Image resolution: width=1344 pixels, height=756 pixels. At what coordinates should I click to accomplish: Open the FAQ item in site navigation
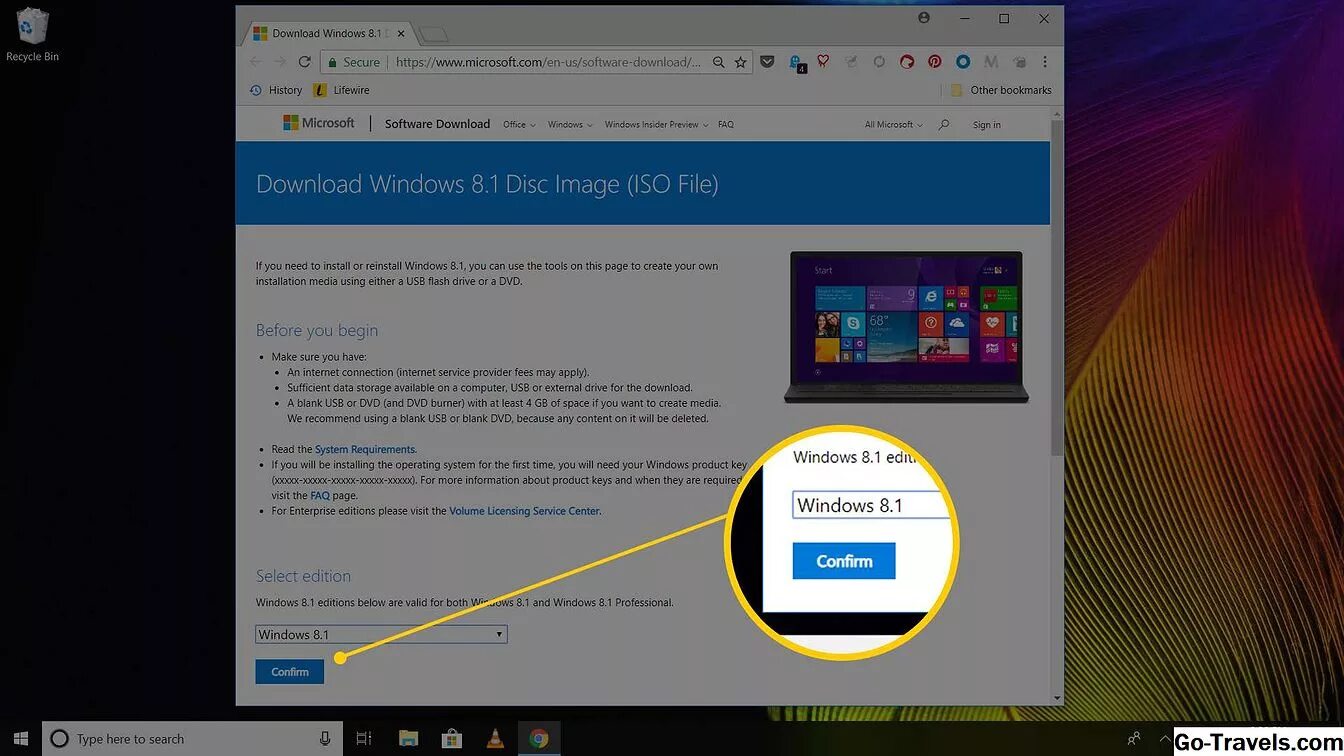(726, 125)
